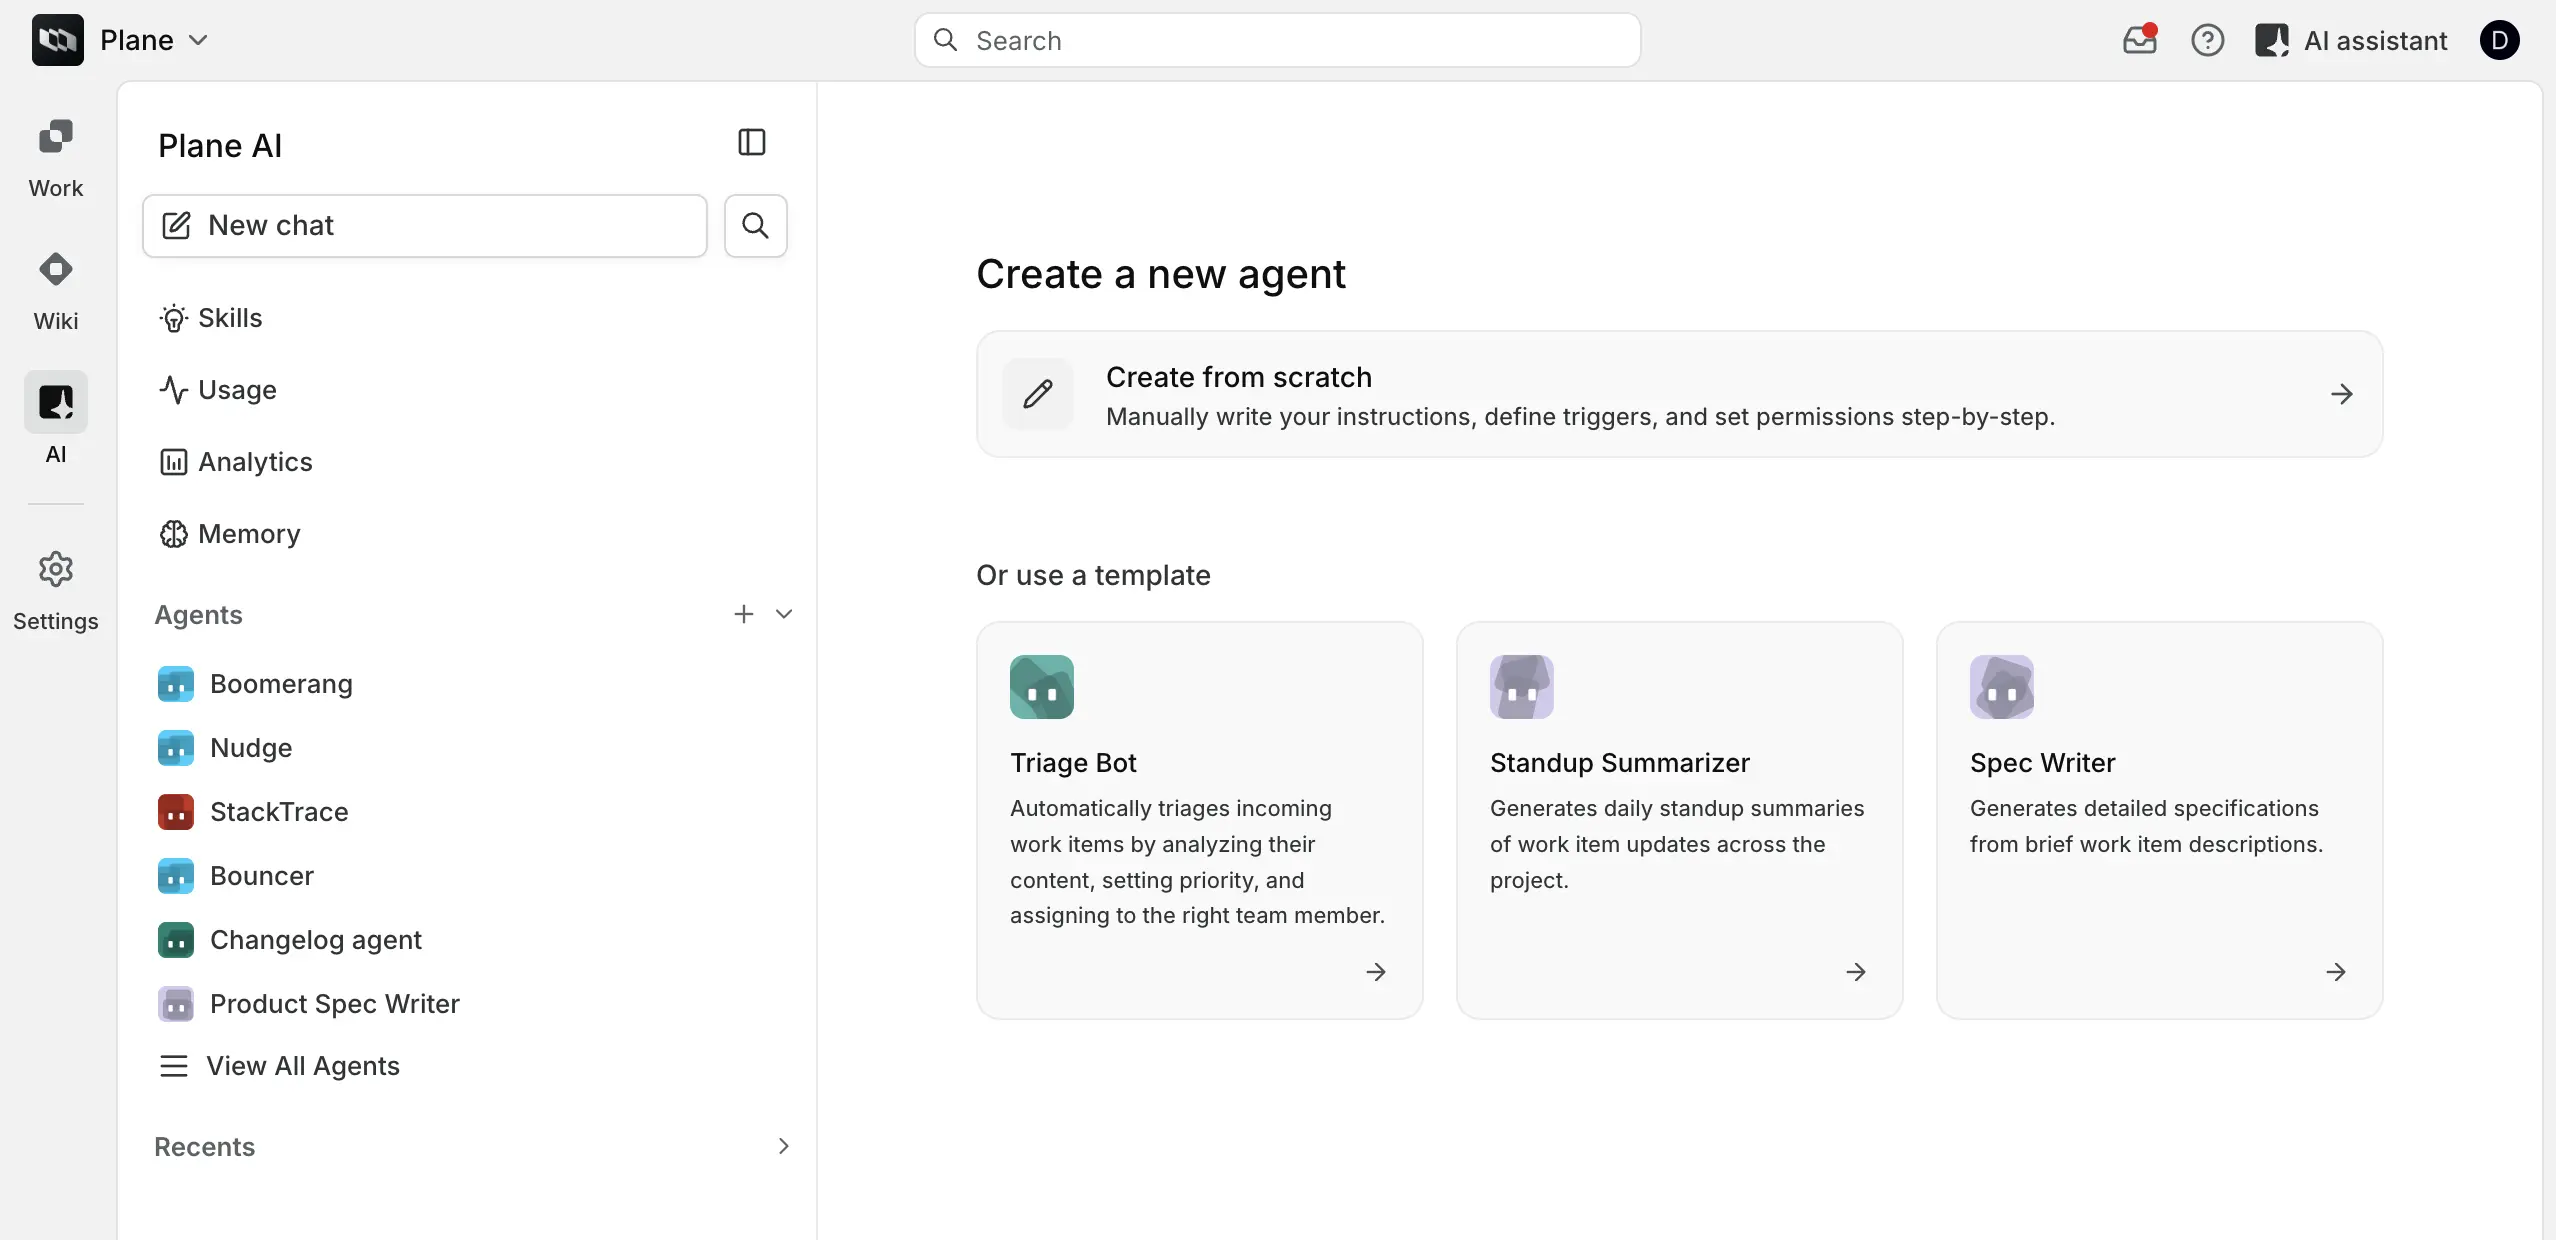
Task: Open the Bouncer agent
Action: coord(236,876)
